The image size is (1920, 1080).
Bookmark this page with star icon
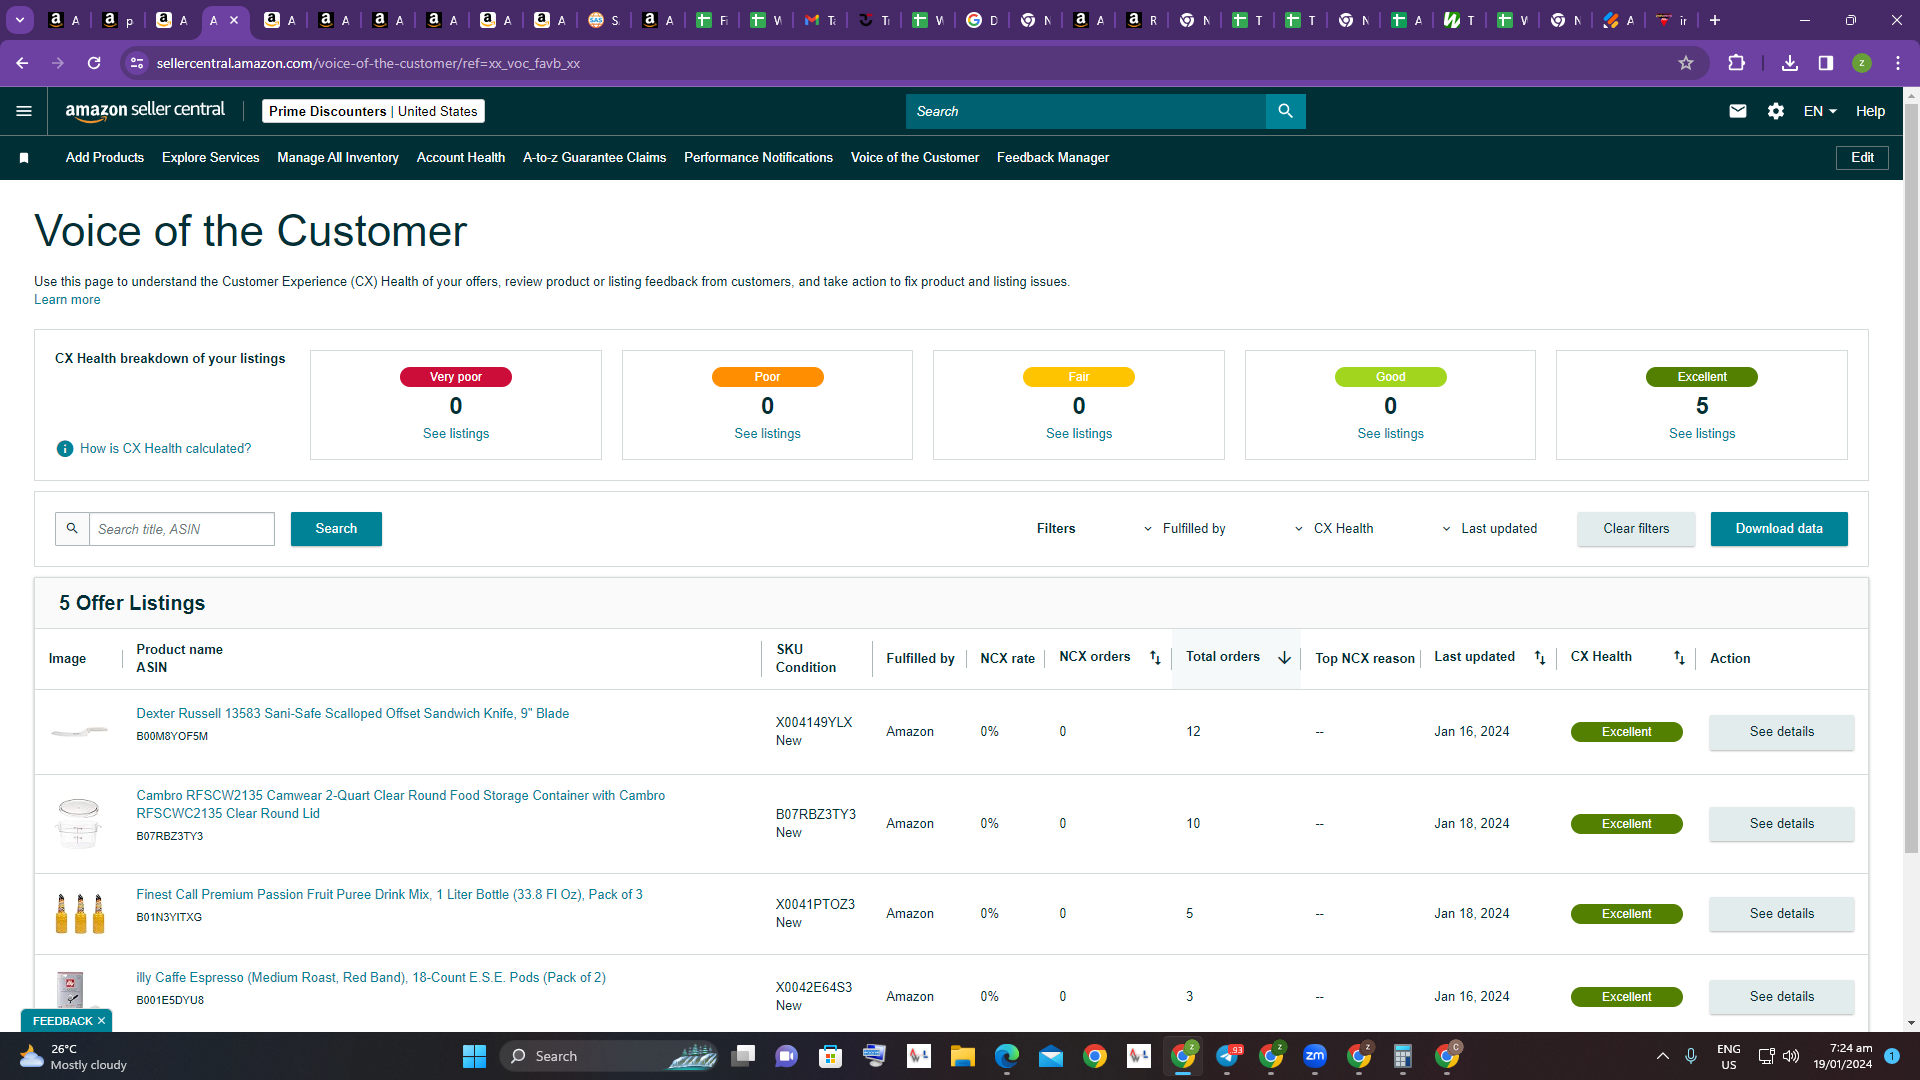[x=1686, y=63]
